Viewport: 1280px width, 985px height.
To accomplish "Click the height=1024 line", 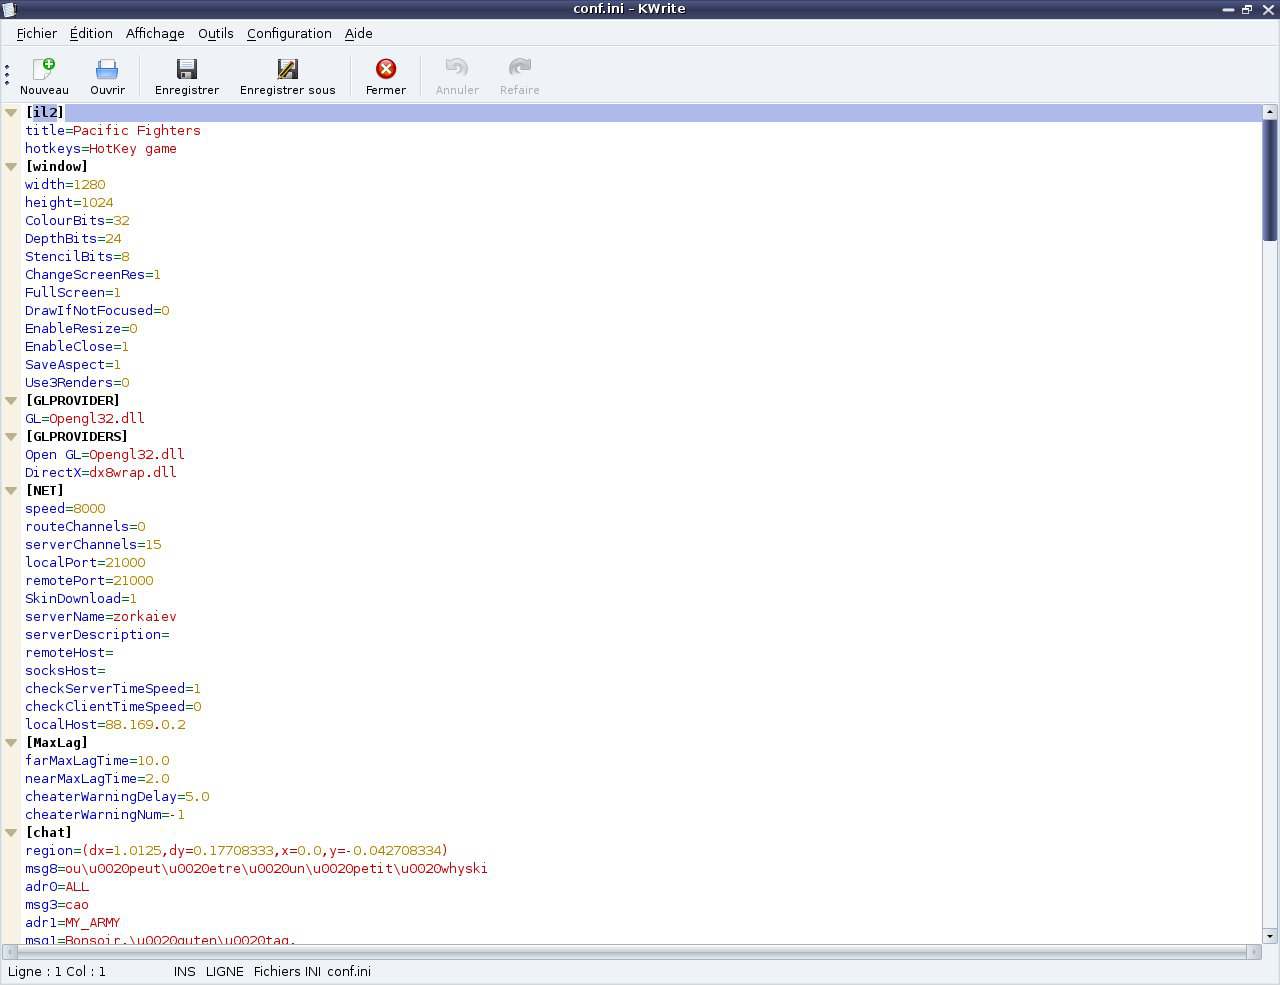I will click(x=69, y=203).
